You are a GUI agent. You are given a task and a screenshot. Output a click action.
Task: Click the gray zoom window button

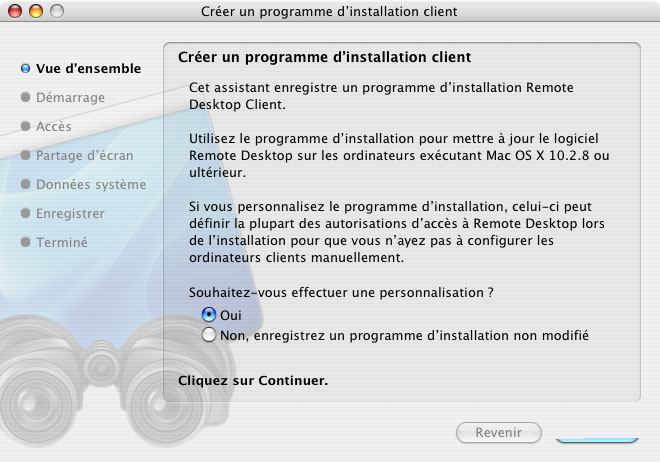tap(57, 11)
